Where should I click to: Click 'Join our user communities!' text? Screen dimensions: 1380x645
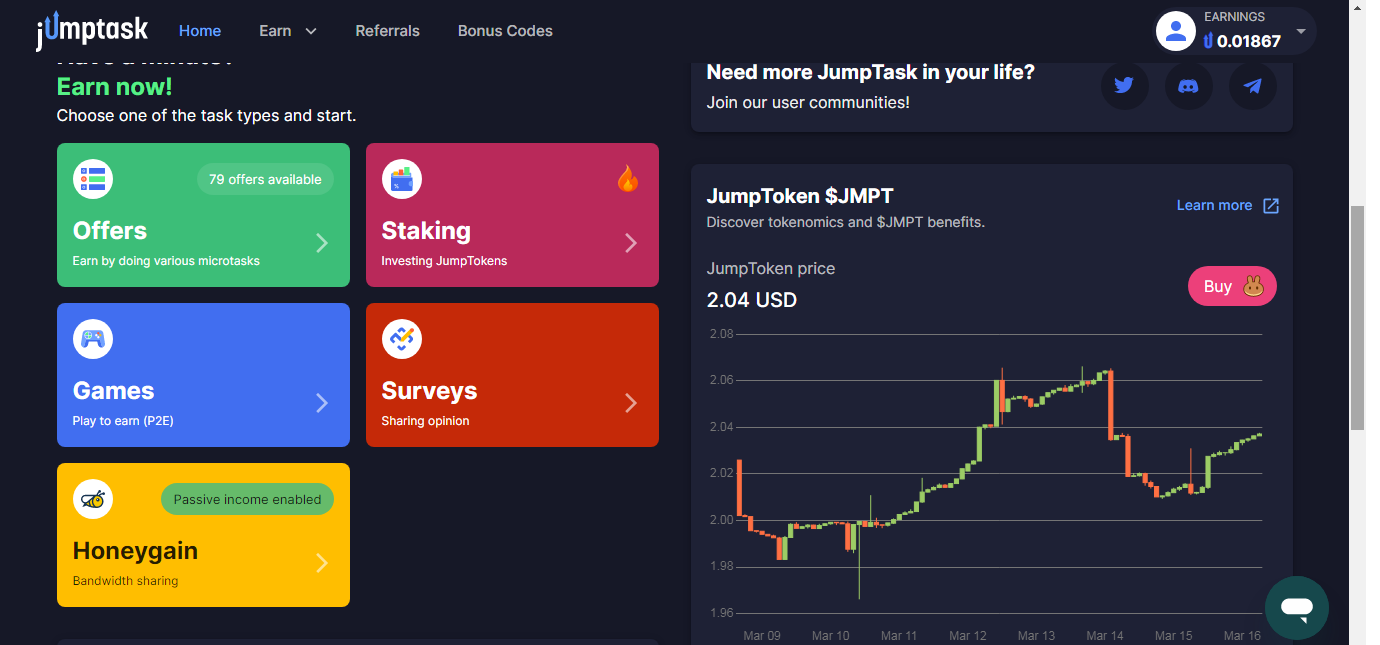[808, 102]
